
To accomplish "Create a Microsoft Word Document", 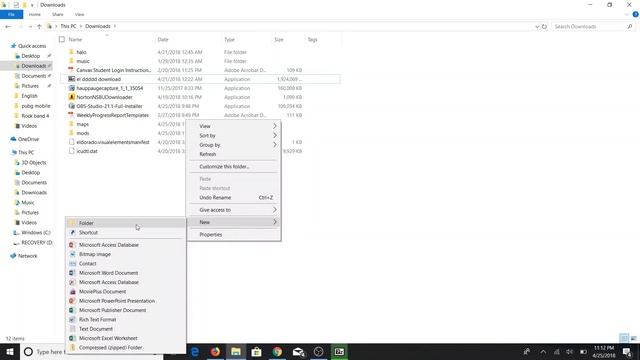I will [x=125, y=273].
